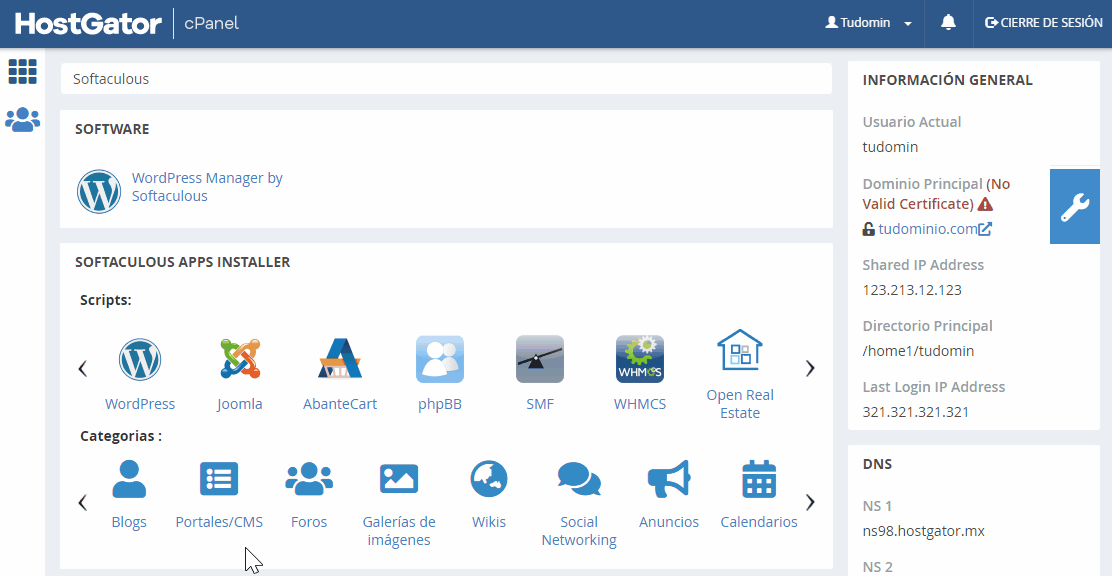Open the Tudomin user dropdown
The image size is (1112, 576).
pos(869,23)
